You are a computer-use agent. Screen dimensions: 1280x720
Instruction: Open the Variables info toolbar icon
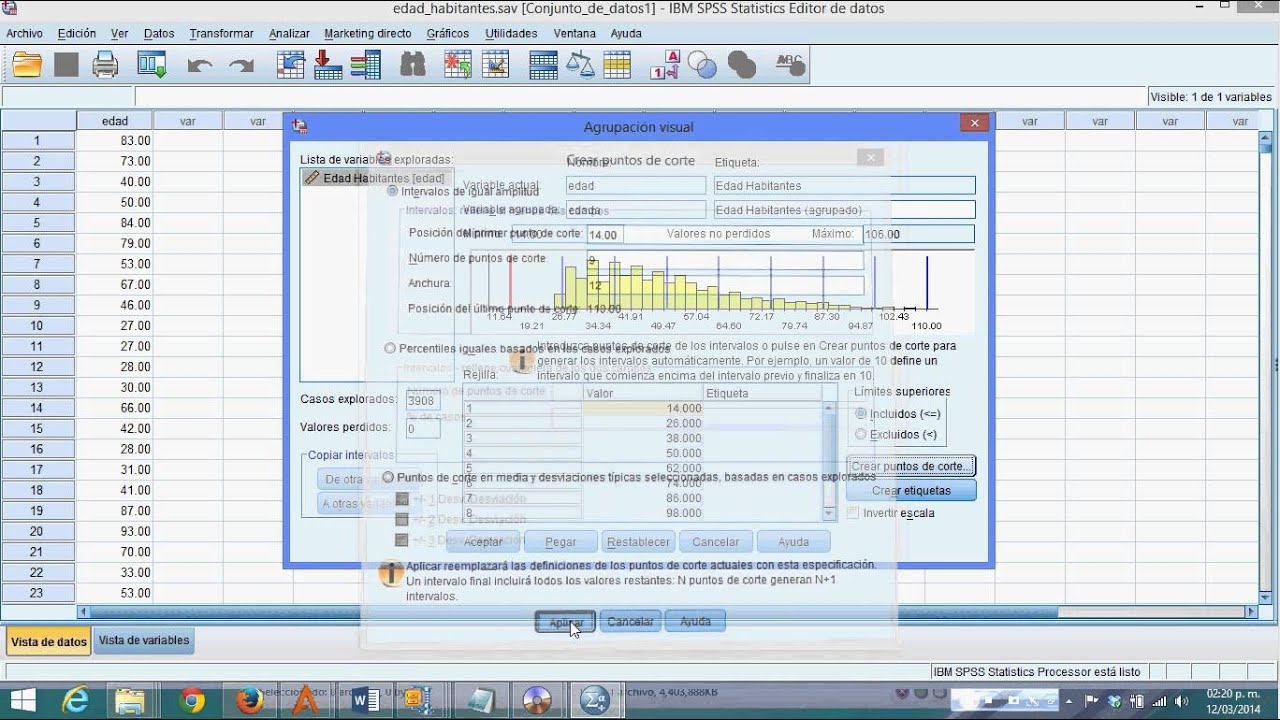[x=365, y=65]
